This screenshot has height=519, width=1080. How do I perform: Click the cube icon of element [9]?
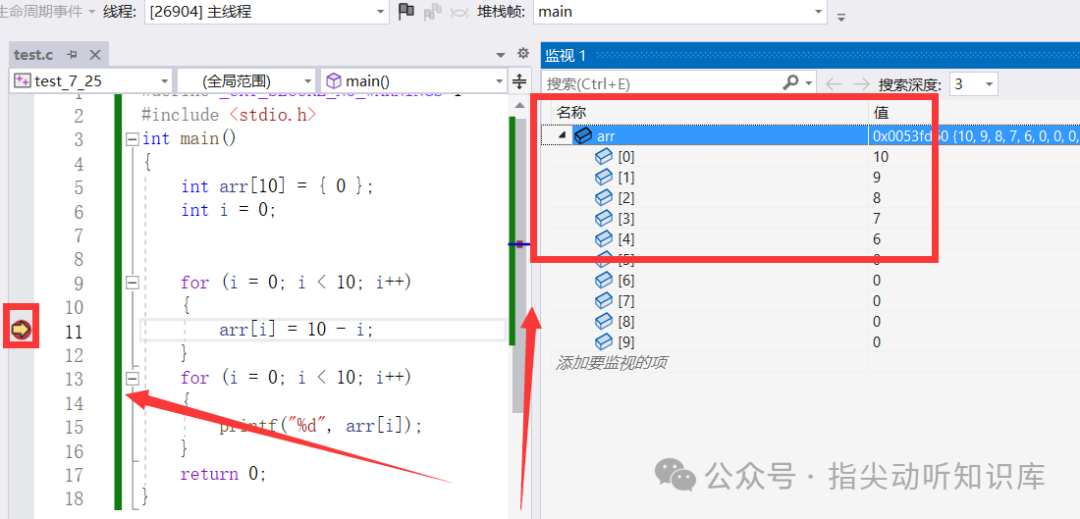pyautogui.click(x=604, y=341)
